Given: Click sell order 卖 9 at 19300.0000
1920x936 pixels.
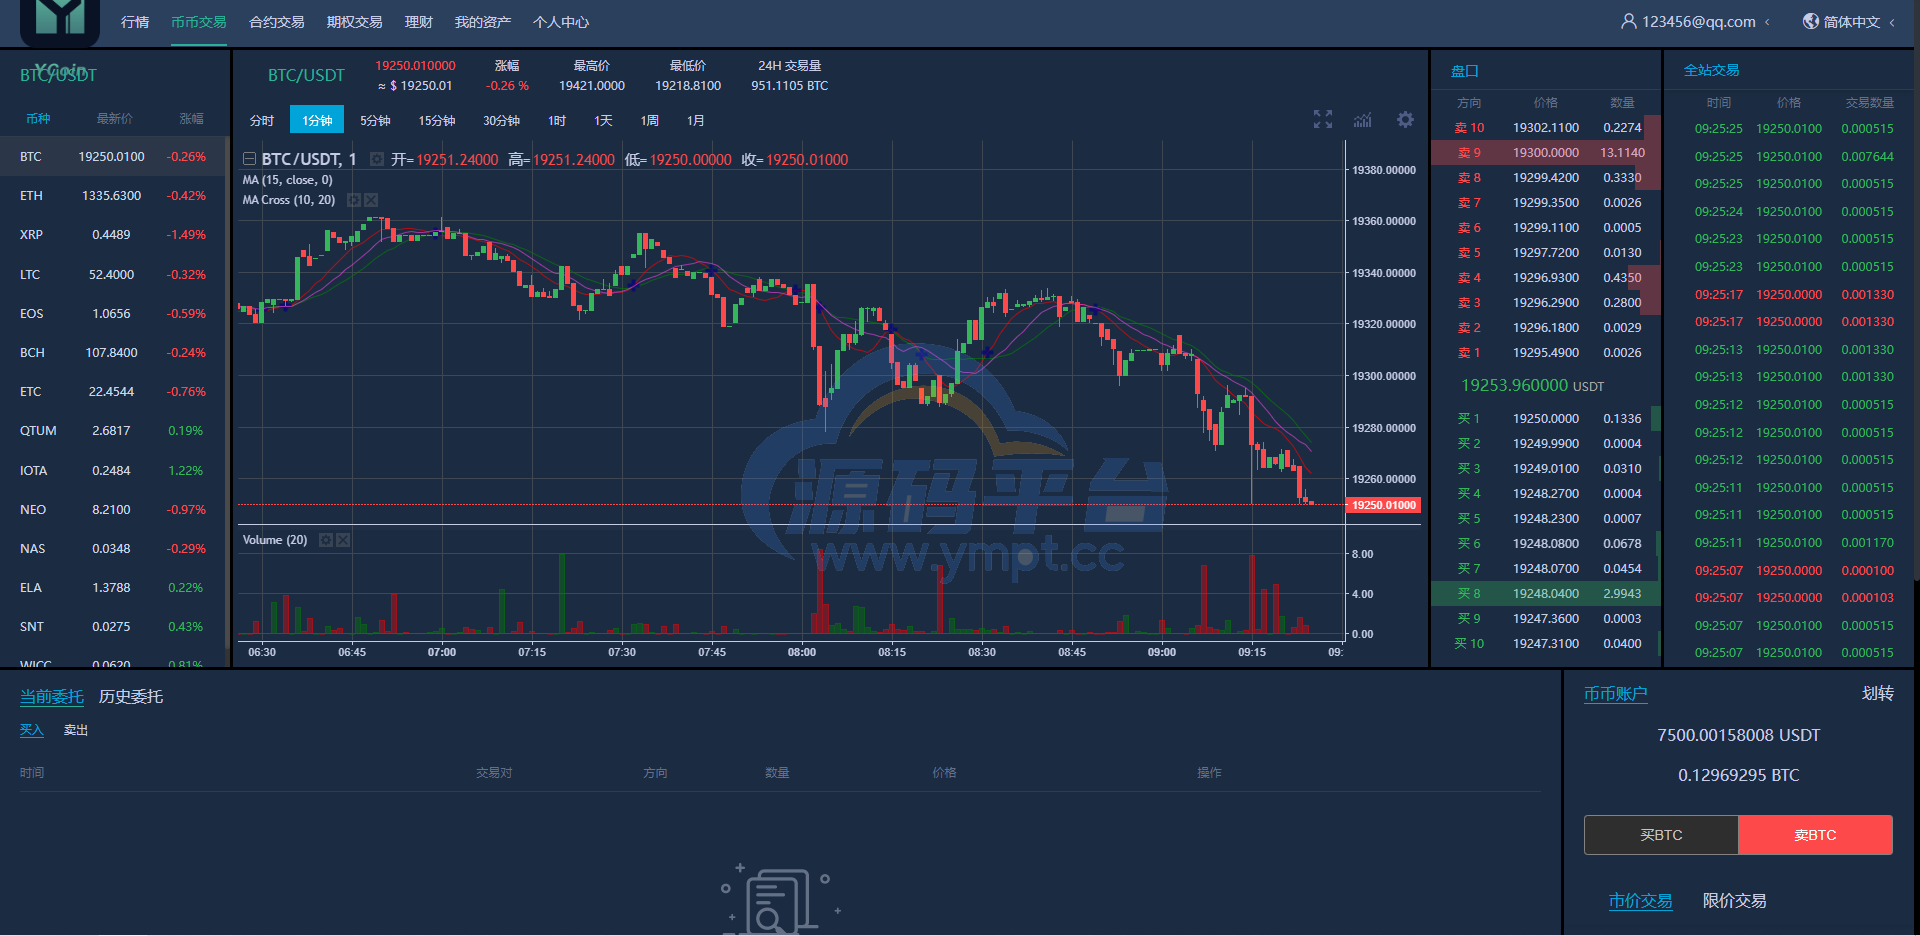Looking at the screenshot, I should point(1546,153).
